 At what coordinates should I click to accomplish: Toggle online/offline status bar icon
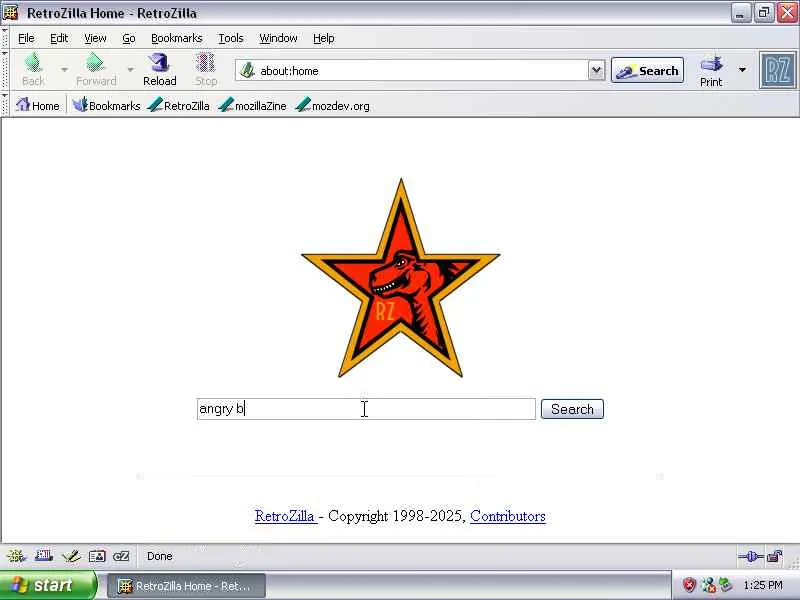click(751, 557)
